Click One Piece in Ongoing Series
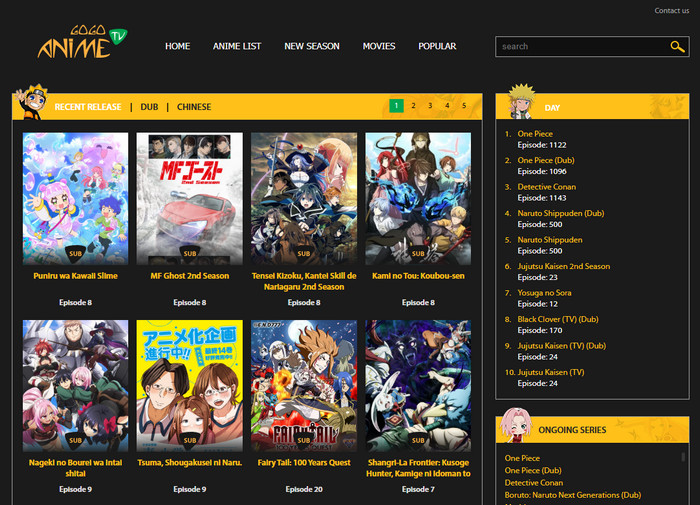This screenshot has width=700, height=505. tap(522, 458)
